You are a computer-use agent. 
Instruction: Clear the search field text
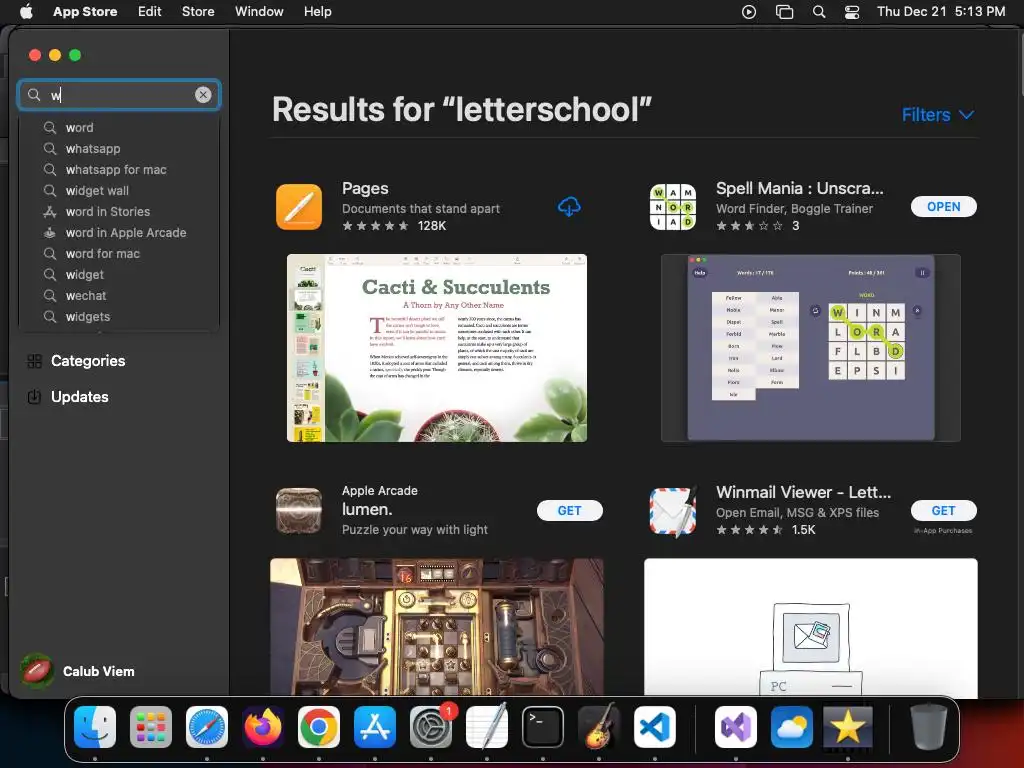pos(203,95)
